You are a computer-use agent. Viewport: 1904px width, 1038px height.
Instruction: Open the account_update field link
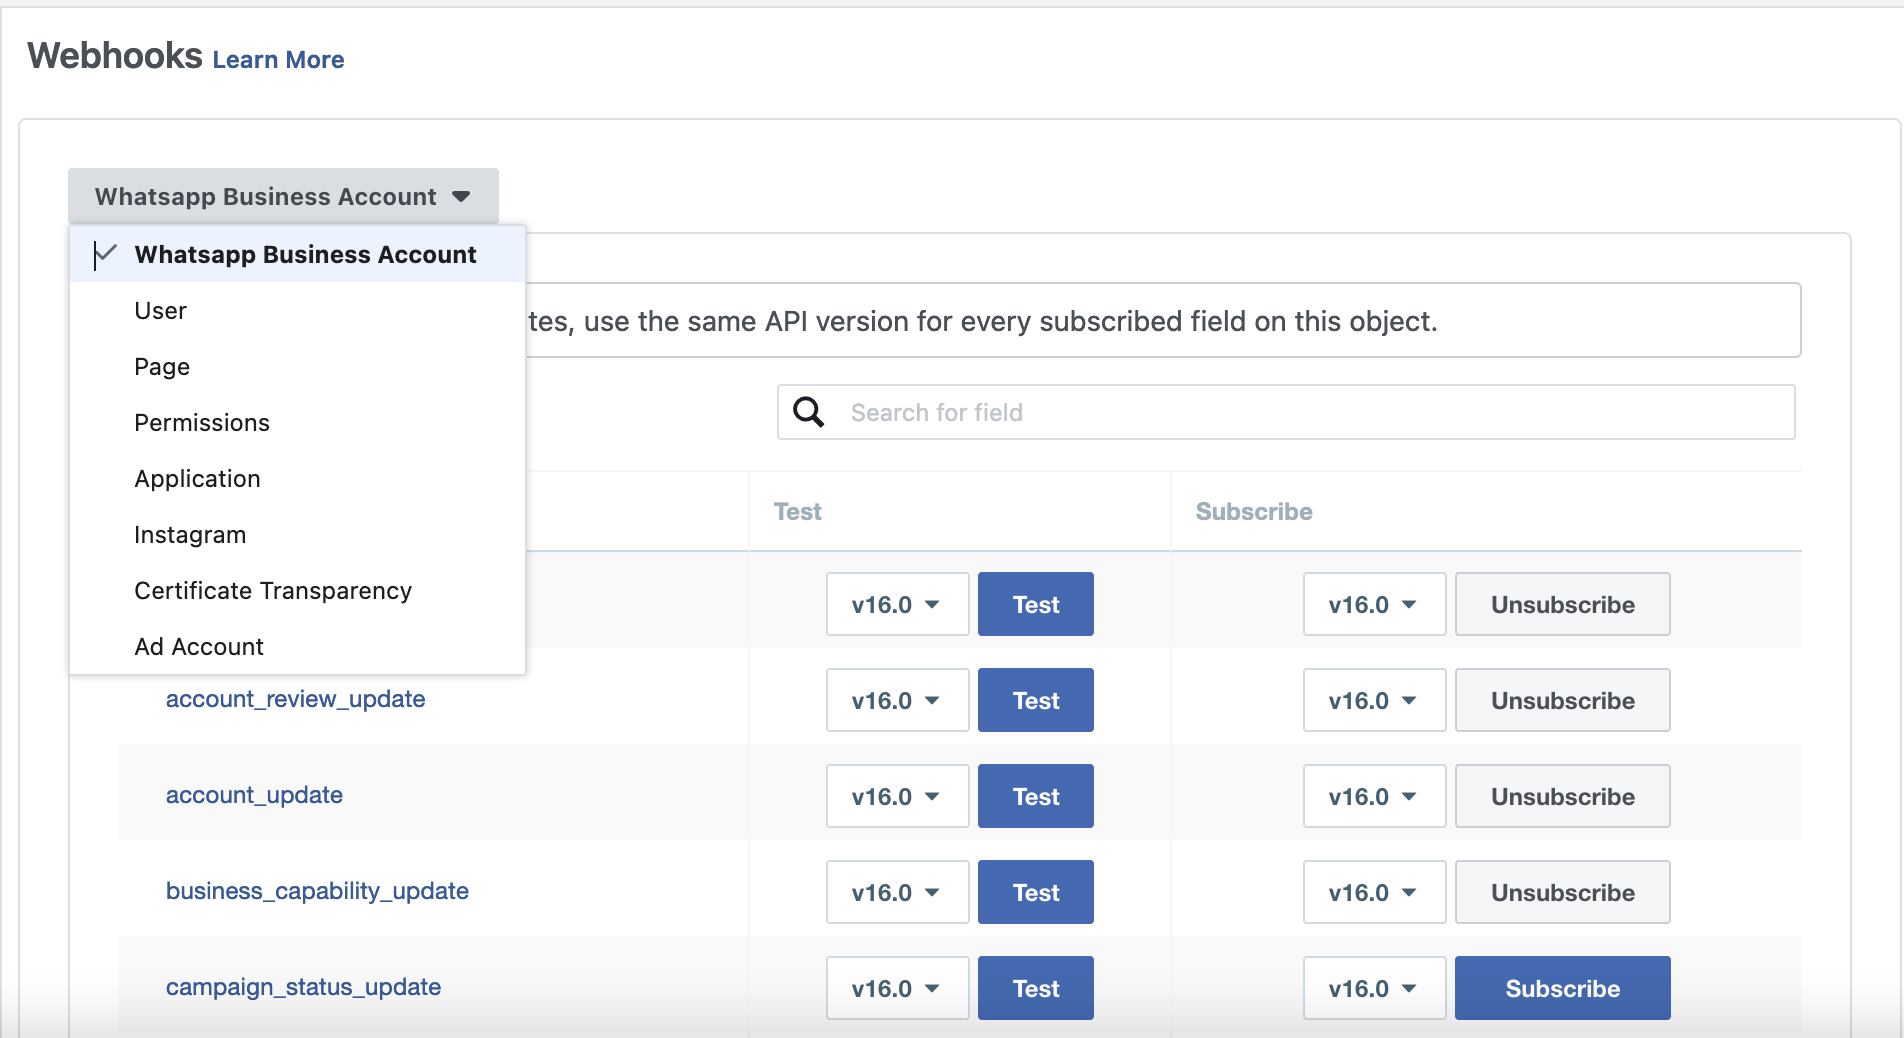pos(254,795)
